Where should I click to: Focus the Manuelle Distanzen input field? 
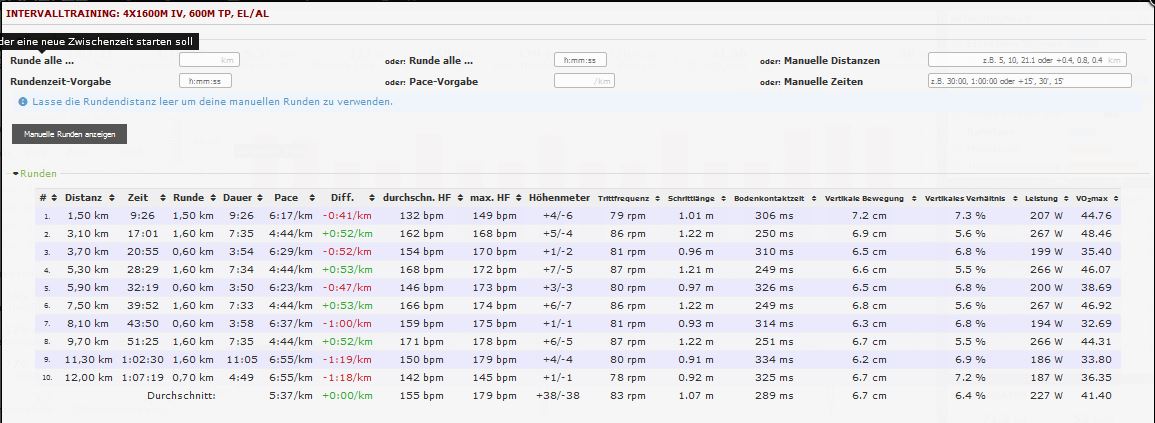(1027, 60)
